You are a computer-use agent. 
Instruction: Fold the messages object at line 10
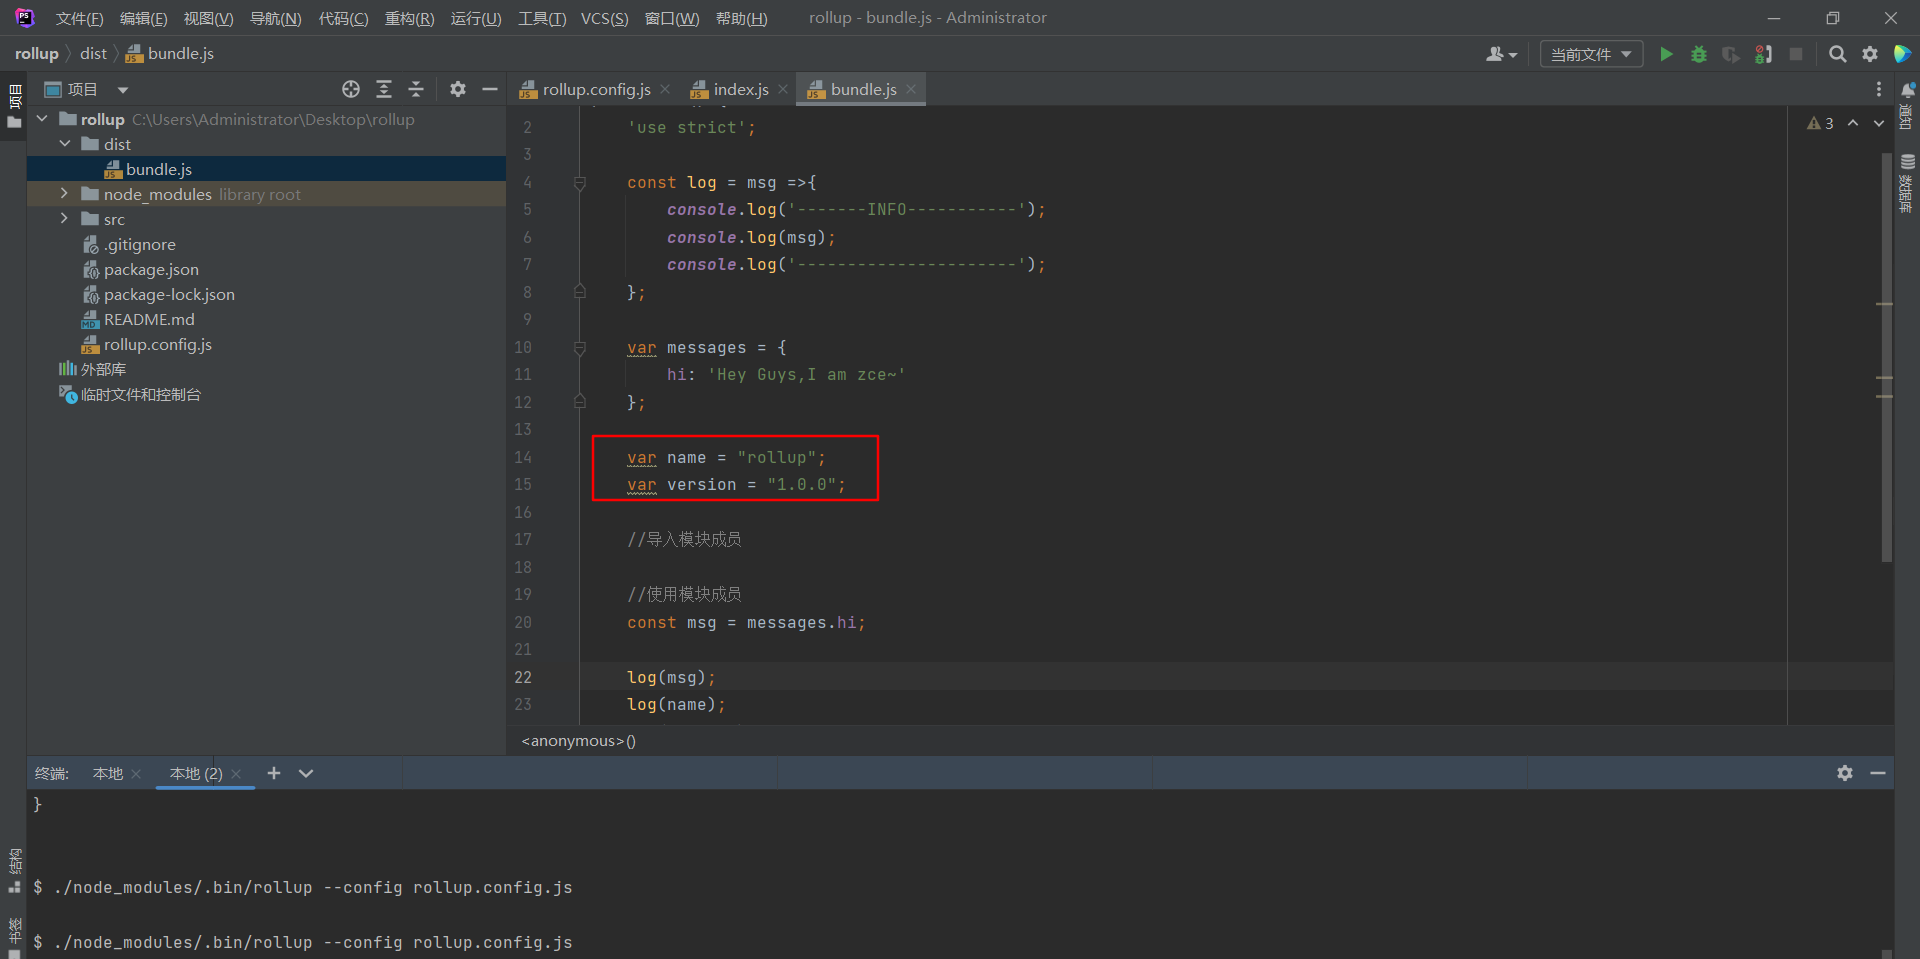580,348
